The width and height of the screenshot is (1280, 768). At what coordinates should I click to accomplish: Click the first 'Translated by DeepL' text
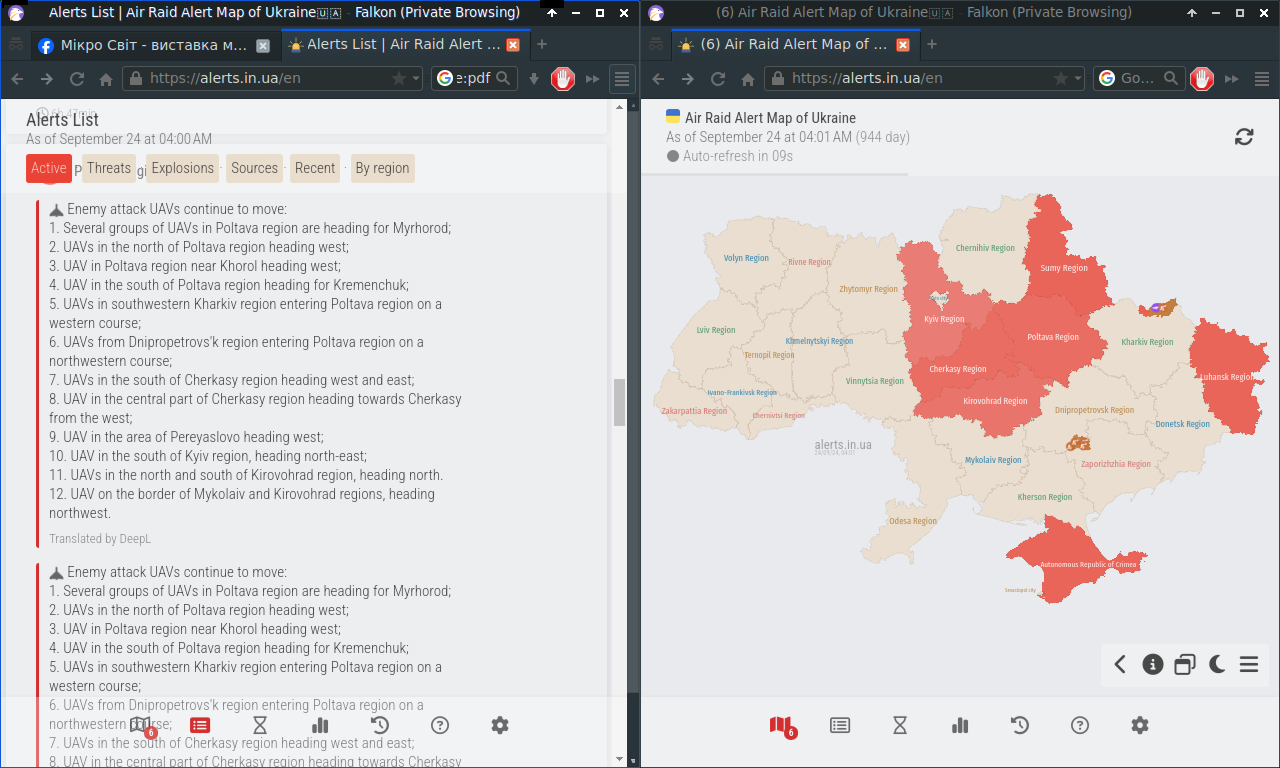[100, 539]
